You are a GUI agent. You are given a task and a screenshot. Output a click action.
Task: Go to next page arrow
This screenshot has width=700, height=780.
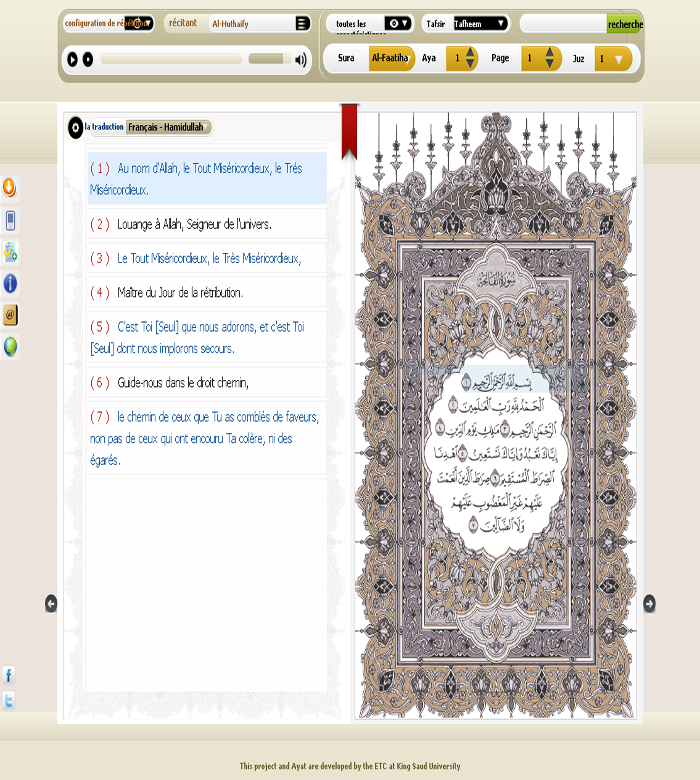(649, 603)
